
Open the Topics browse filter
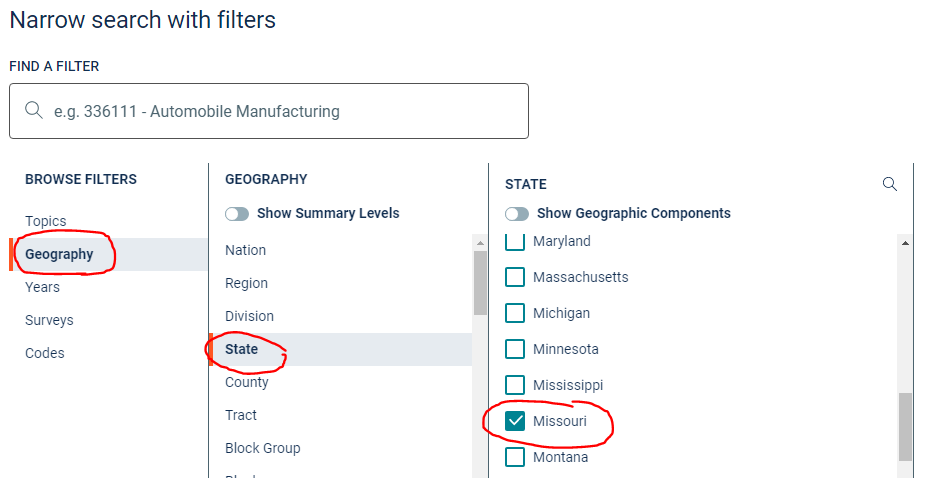click(46, 221)
